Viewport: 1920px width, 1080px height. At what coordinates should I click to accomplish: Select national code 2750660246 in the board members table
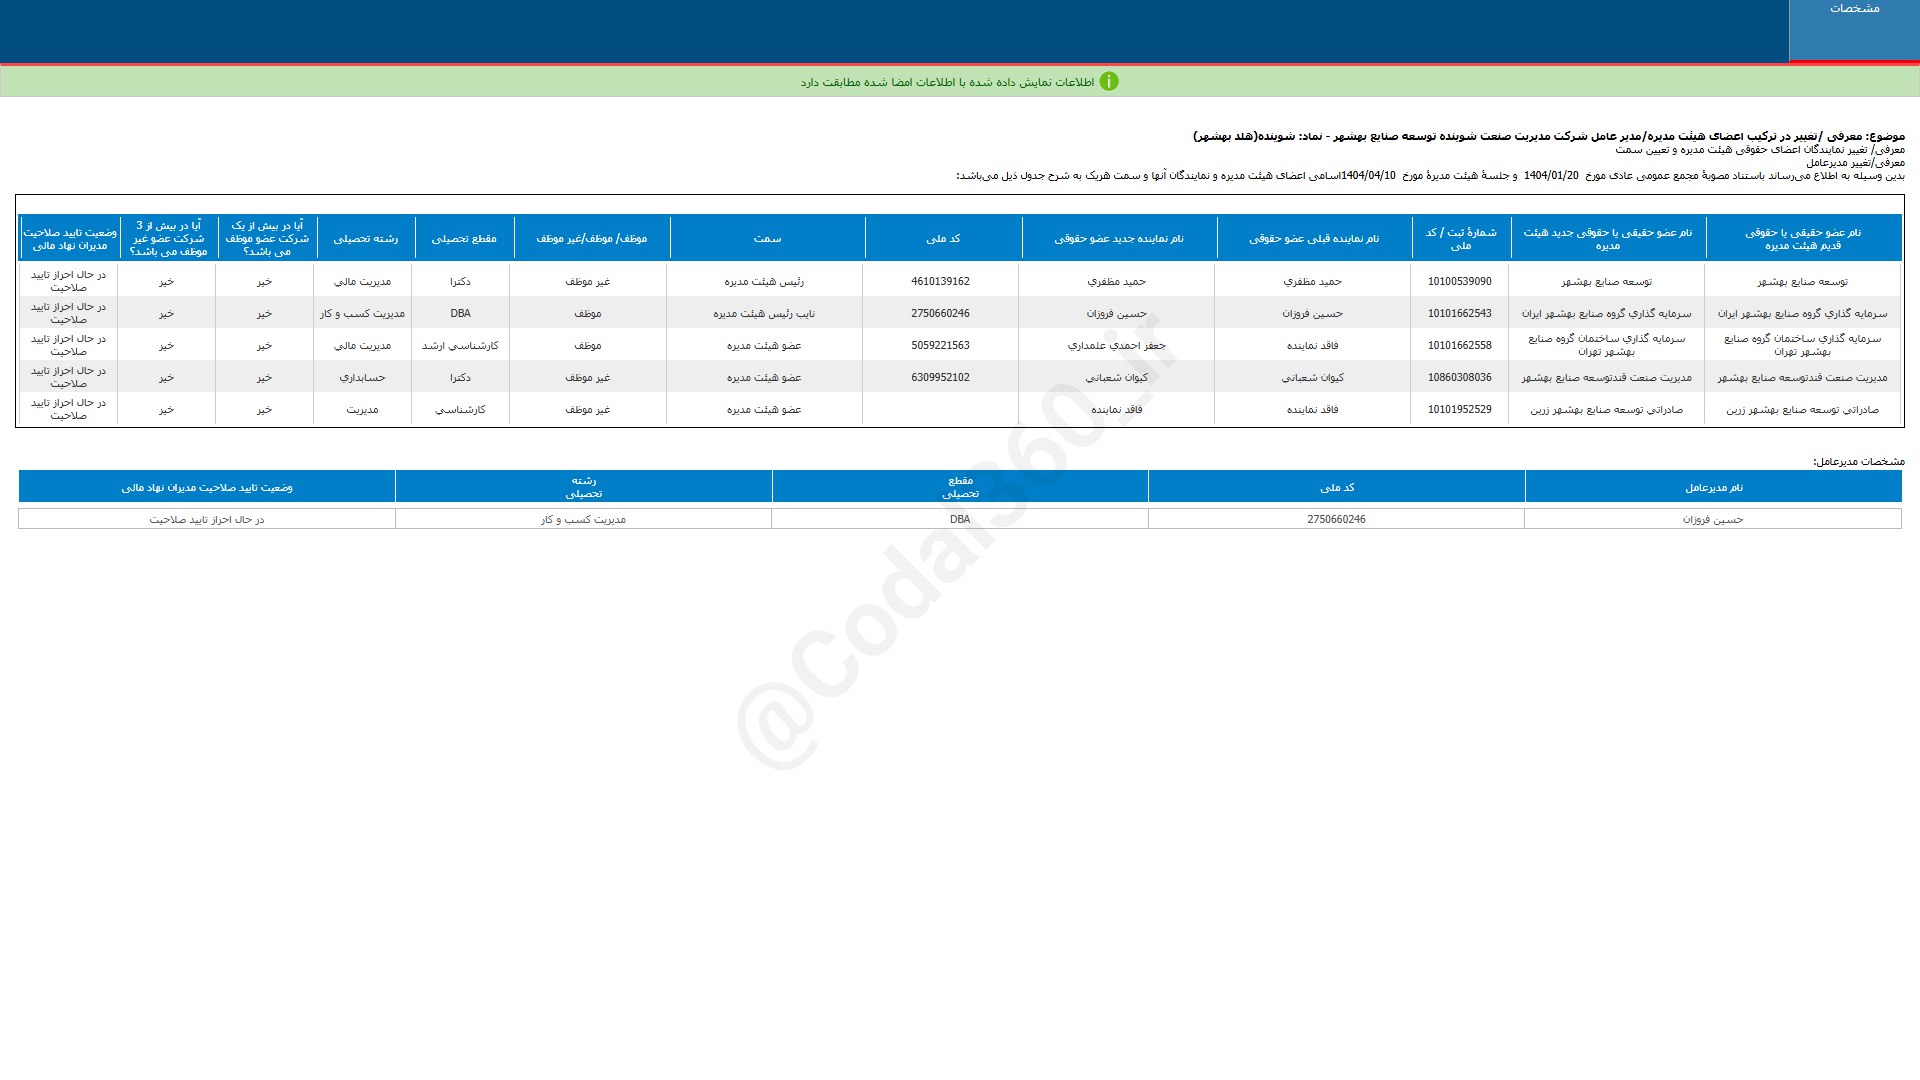[940, 314]
